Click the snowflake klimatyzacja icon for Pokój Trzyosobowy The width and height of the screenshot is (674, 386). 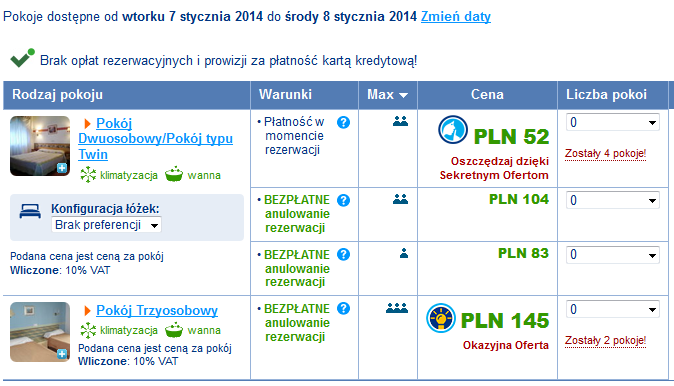point(88,330)
